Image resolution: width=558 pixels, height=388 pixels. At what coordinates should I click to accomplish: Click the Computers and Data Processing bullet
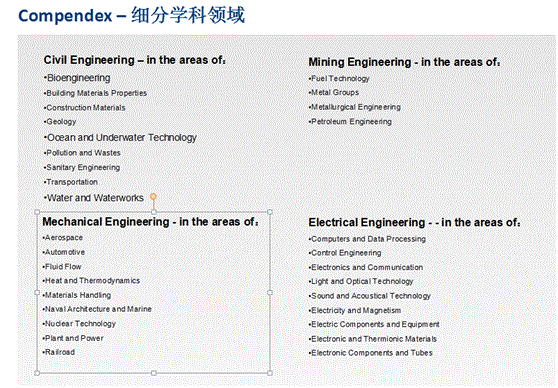[x=367, y=239]
